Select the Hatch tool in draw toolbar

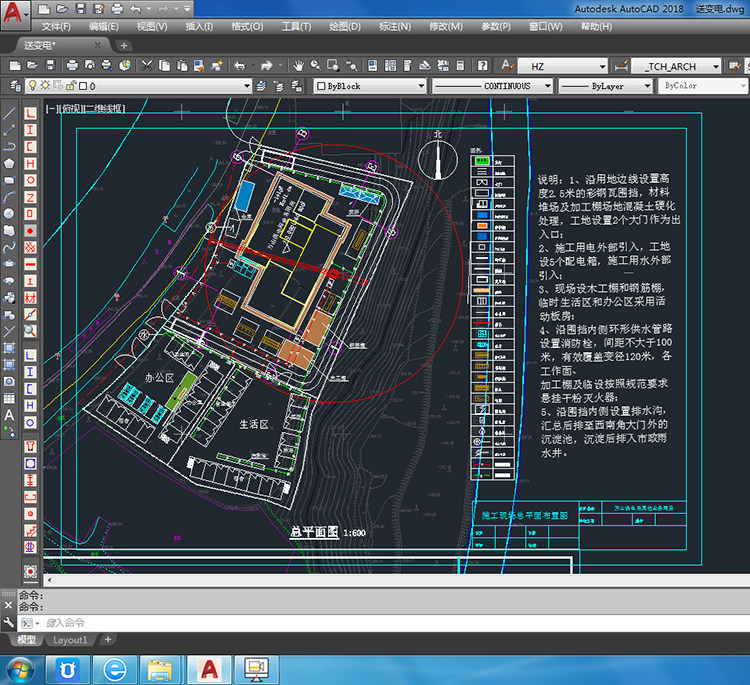point(9,348)
